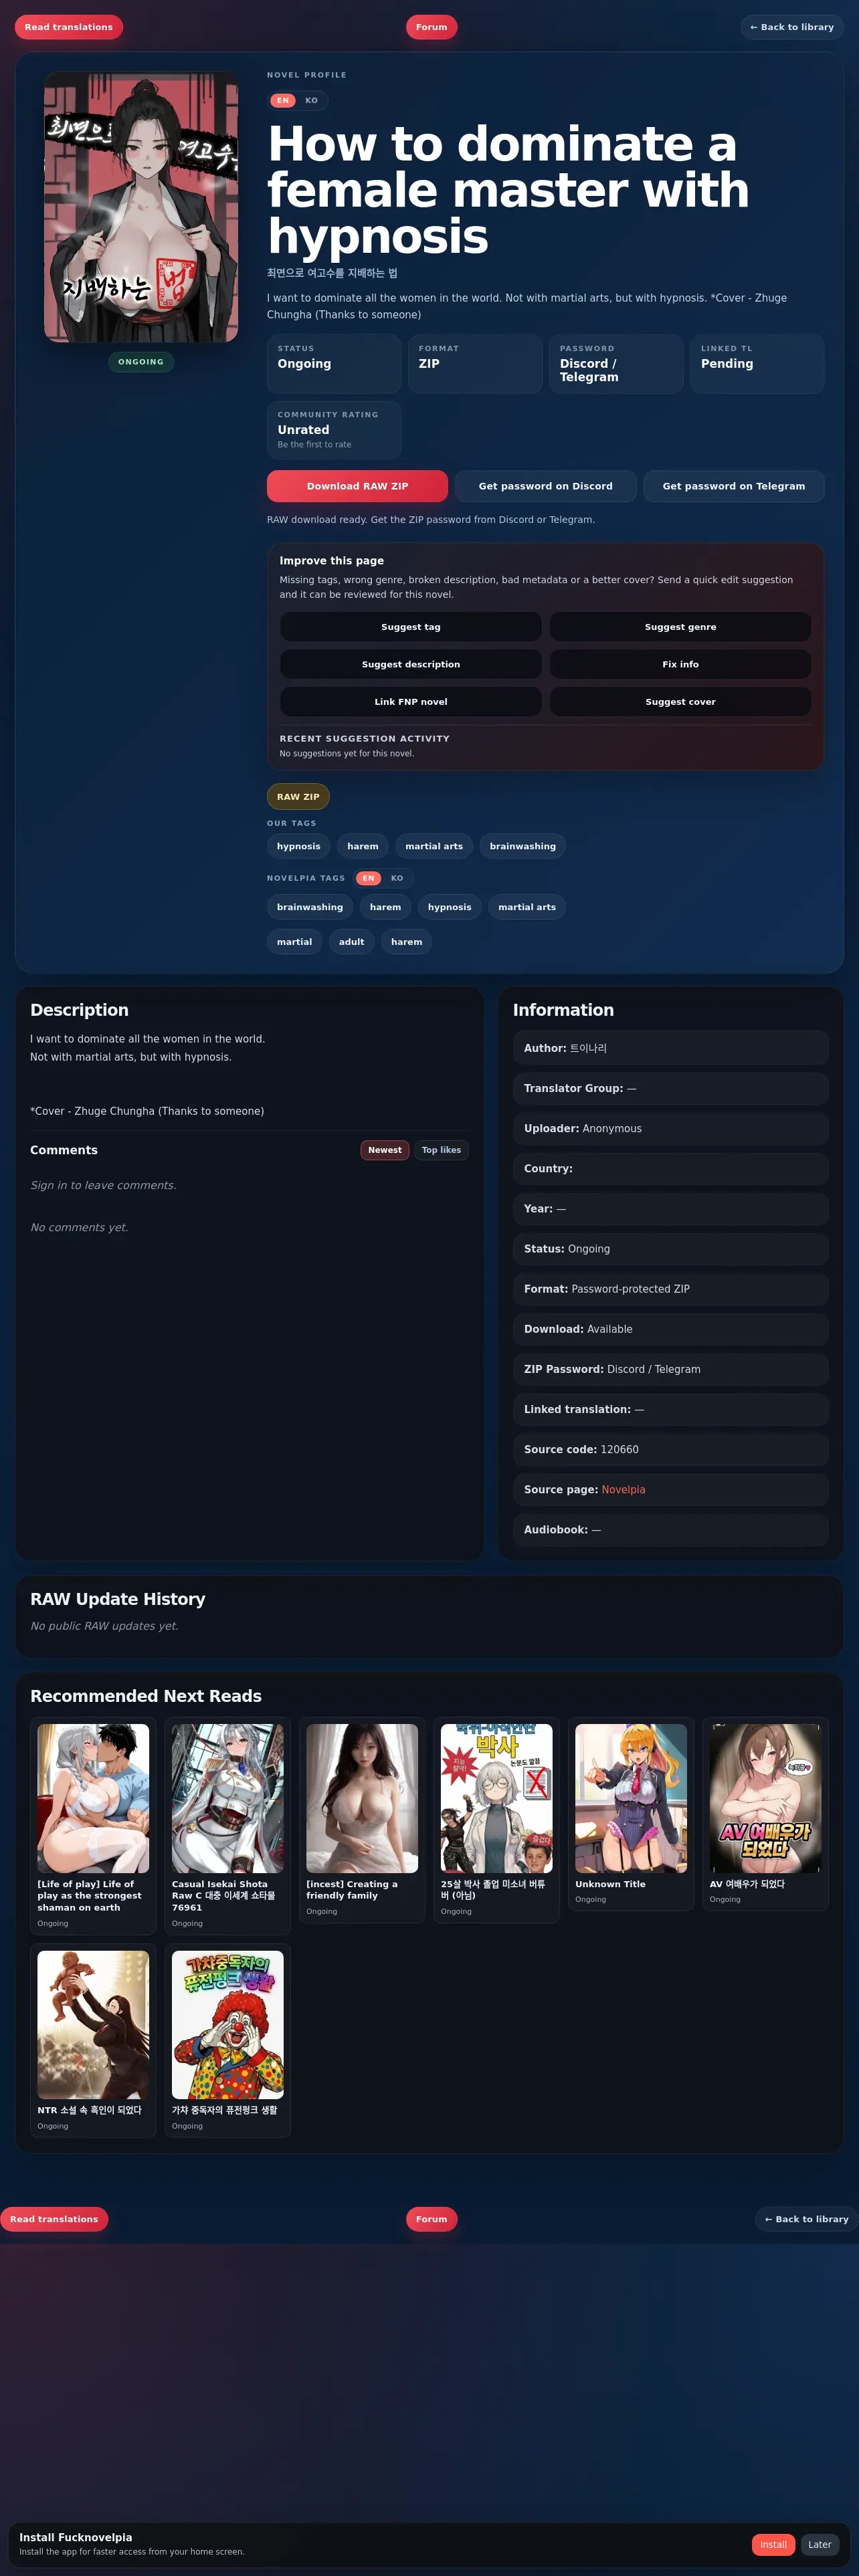Image resolution: width=859 pixels, height=2576 pixels.
Task: Sort comments by Top likes
Action: coord(441,1150)
